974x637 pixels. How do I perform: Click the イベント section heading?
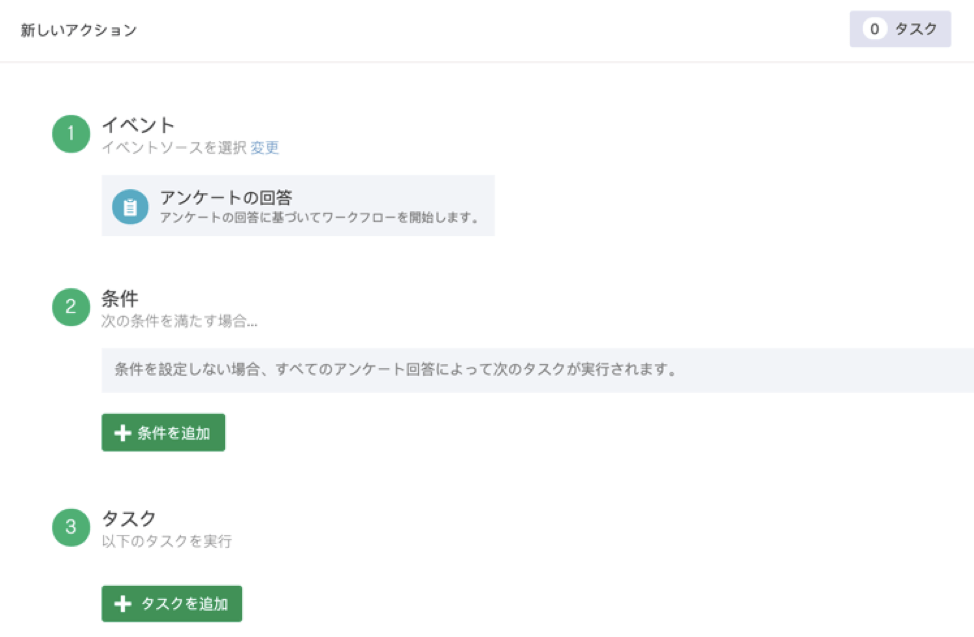pos(138,125)
